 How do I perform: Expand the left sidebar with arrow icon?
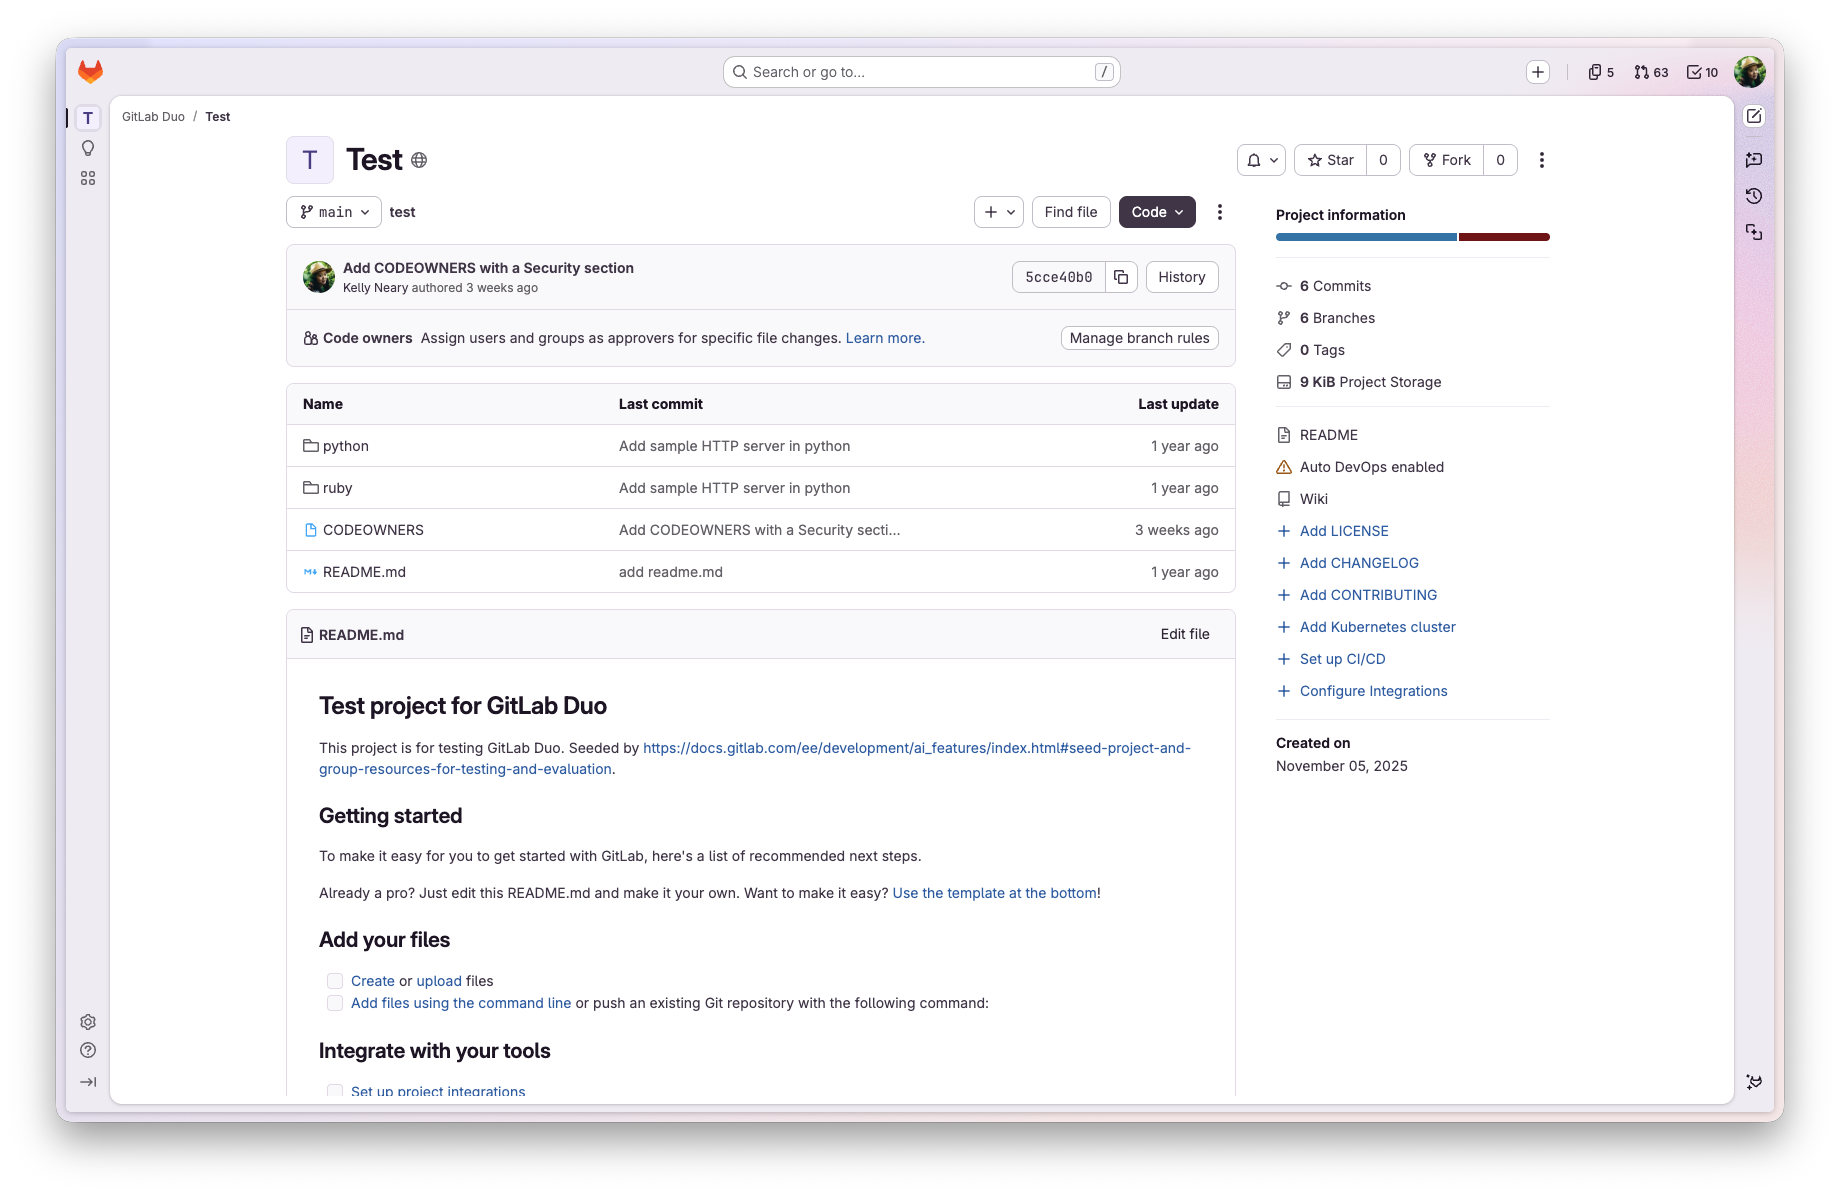tap(88, 1082)
